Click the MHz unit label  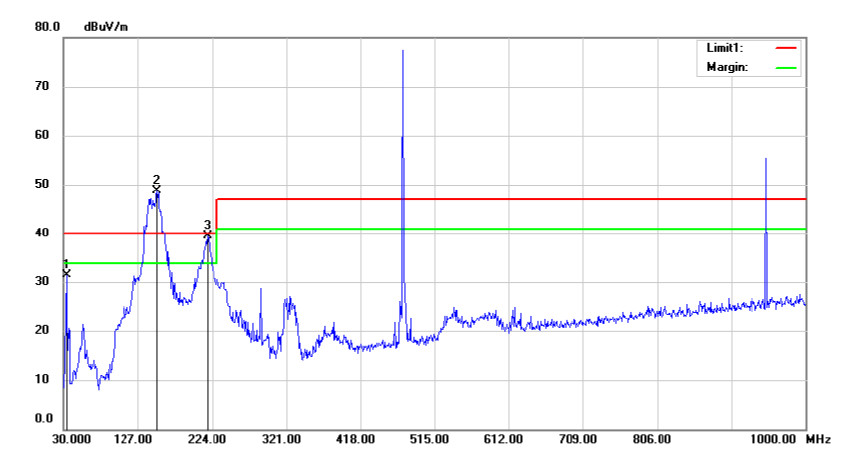click(x=818, y=440)
